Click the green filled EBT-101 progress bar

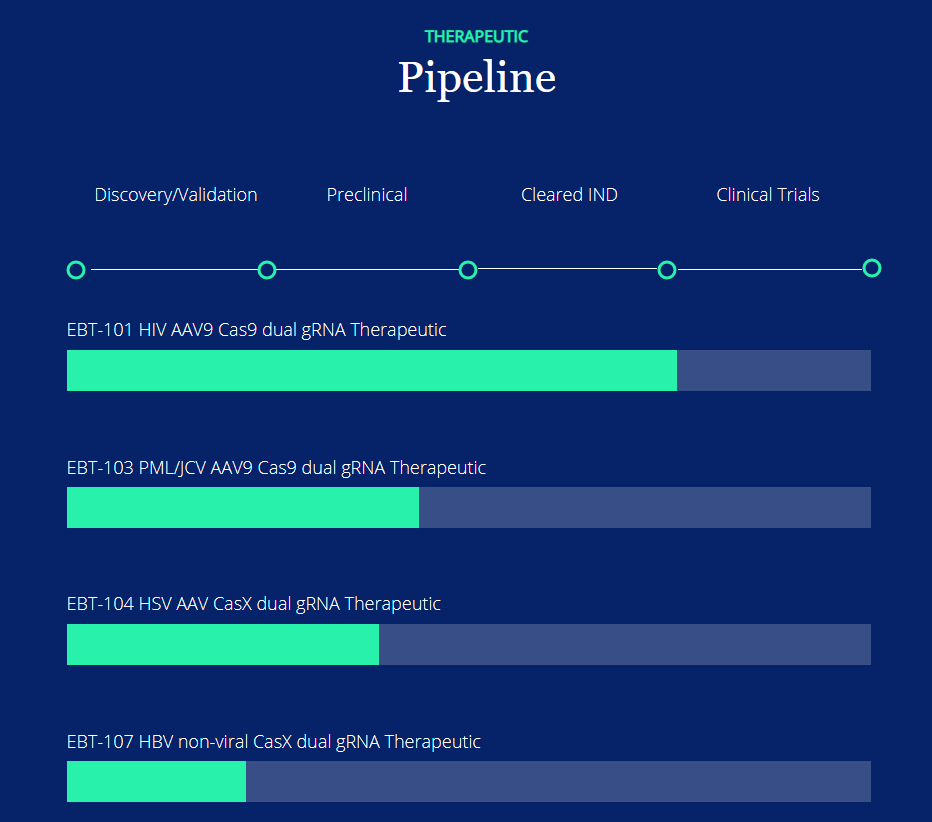pos(372,371)
